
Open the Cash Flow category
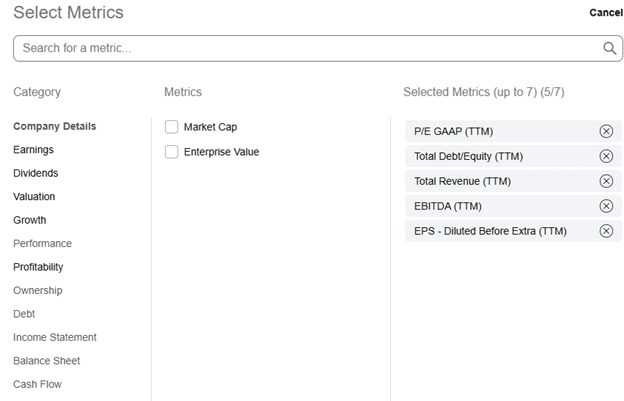click(38, 384)
